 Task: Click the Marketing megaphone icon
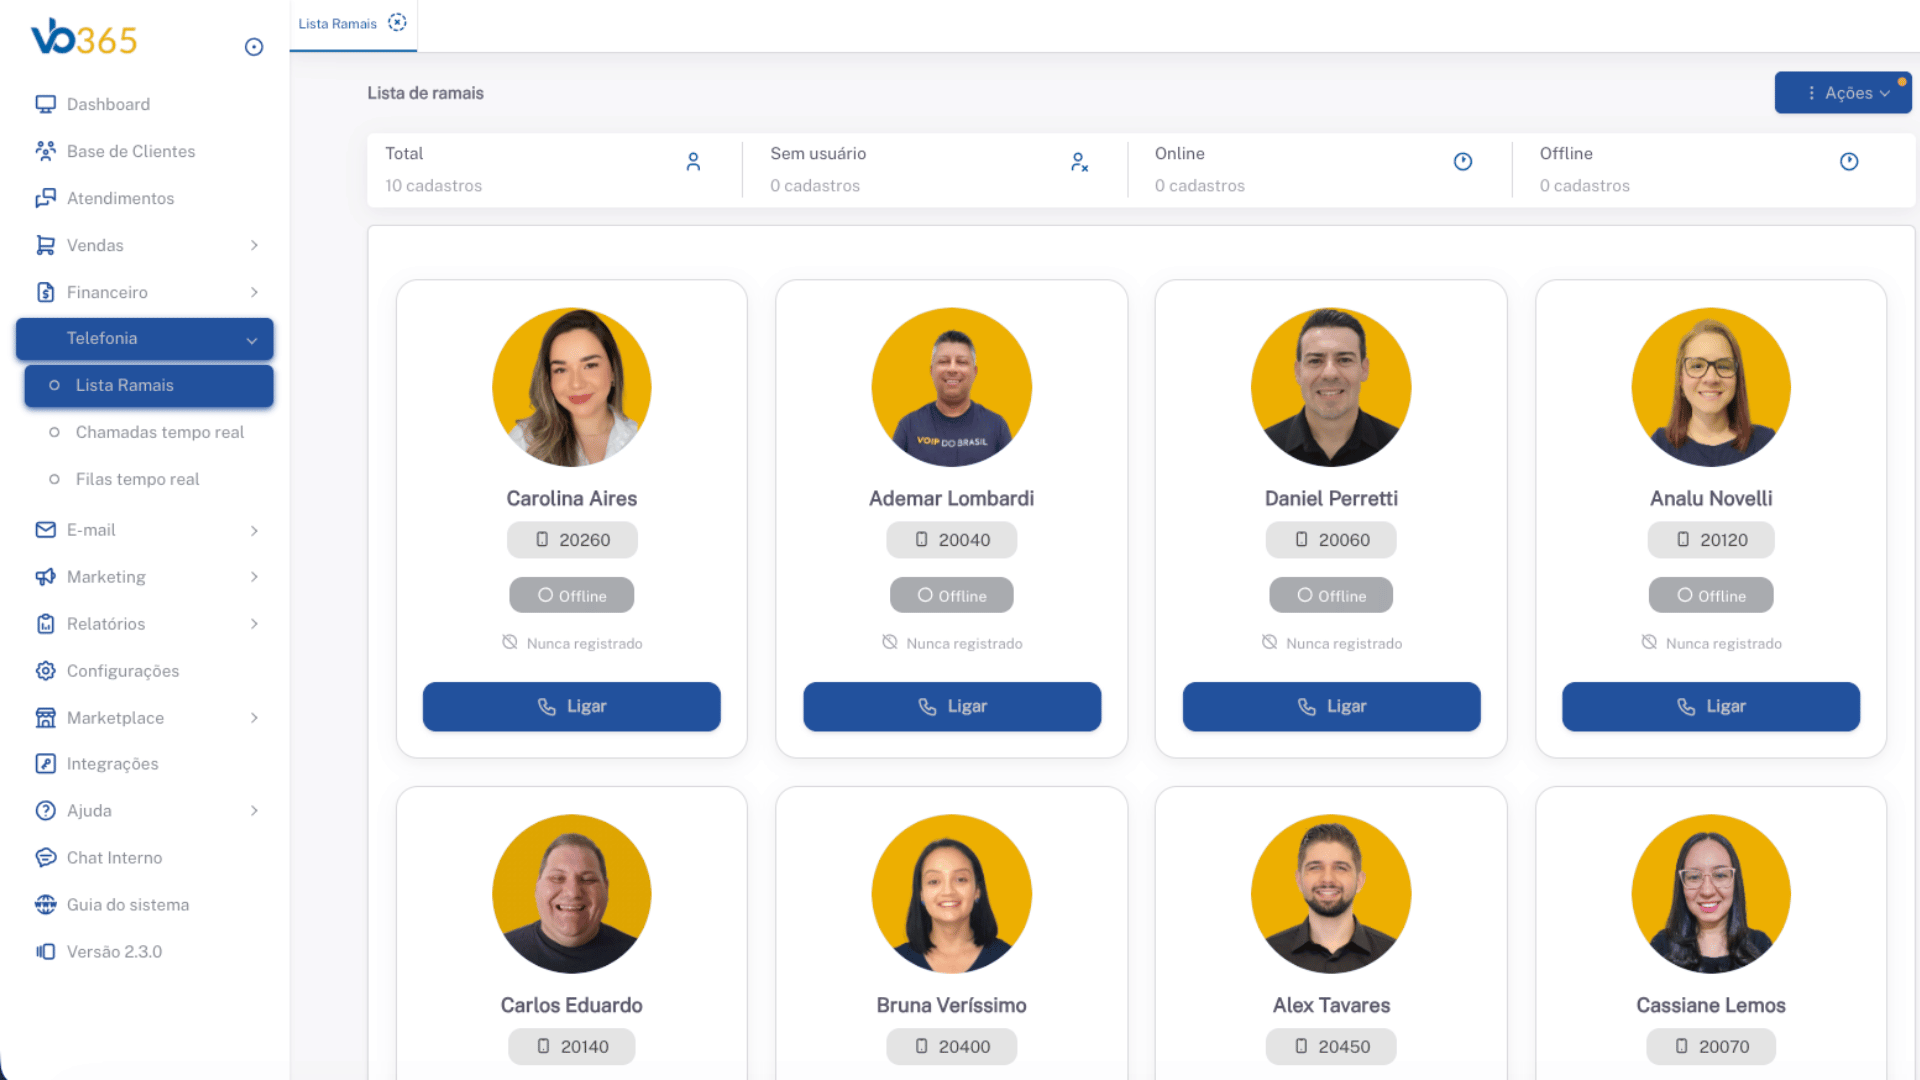coord(45,577)
